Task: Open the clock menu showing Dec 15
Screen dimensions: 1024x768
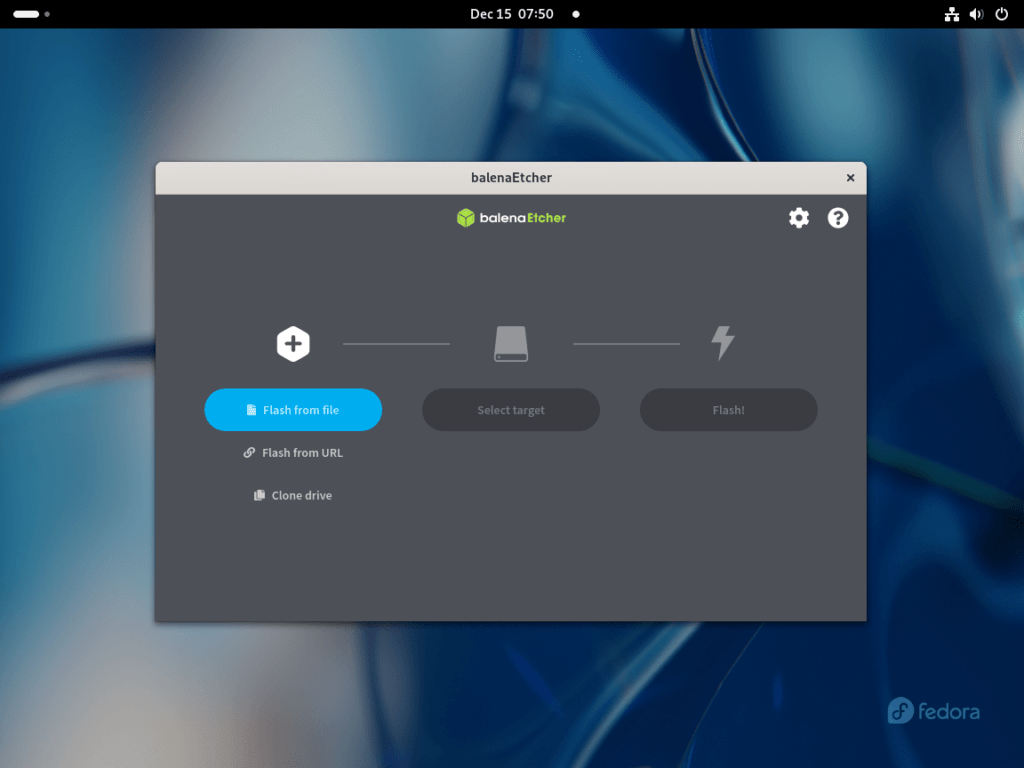Action: coord(512,14)
